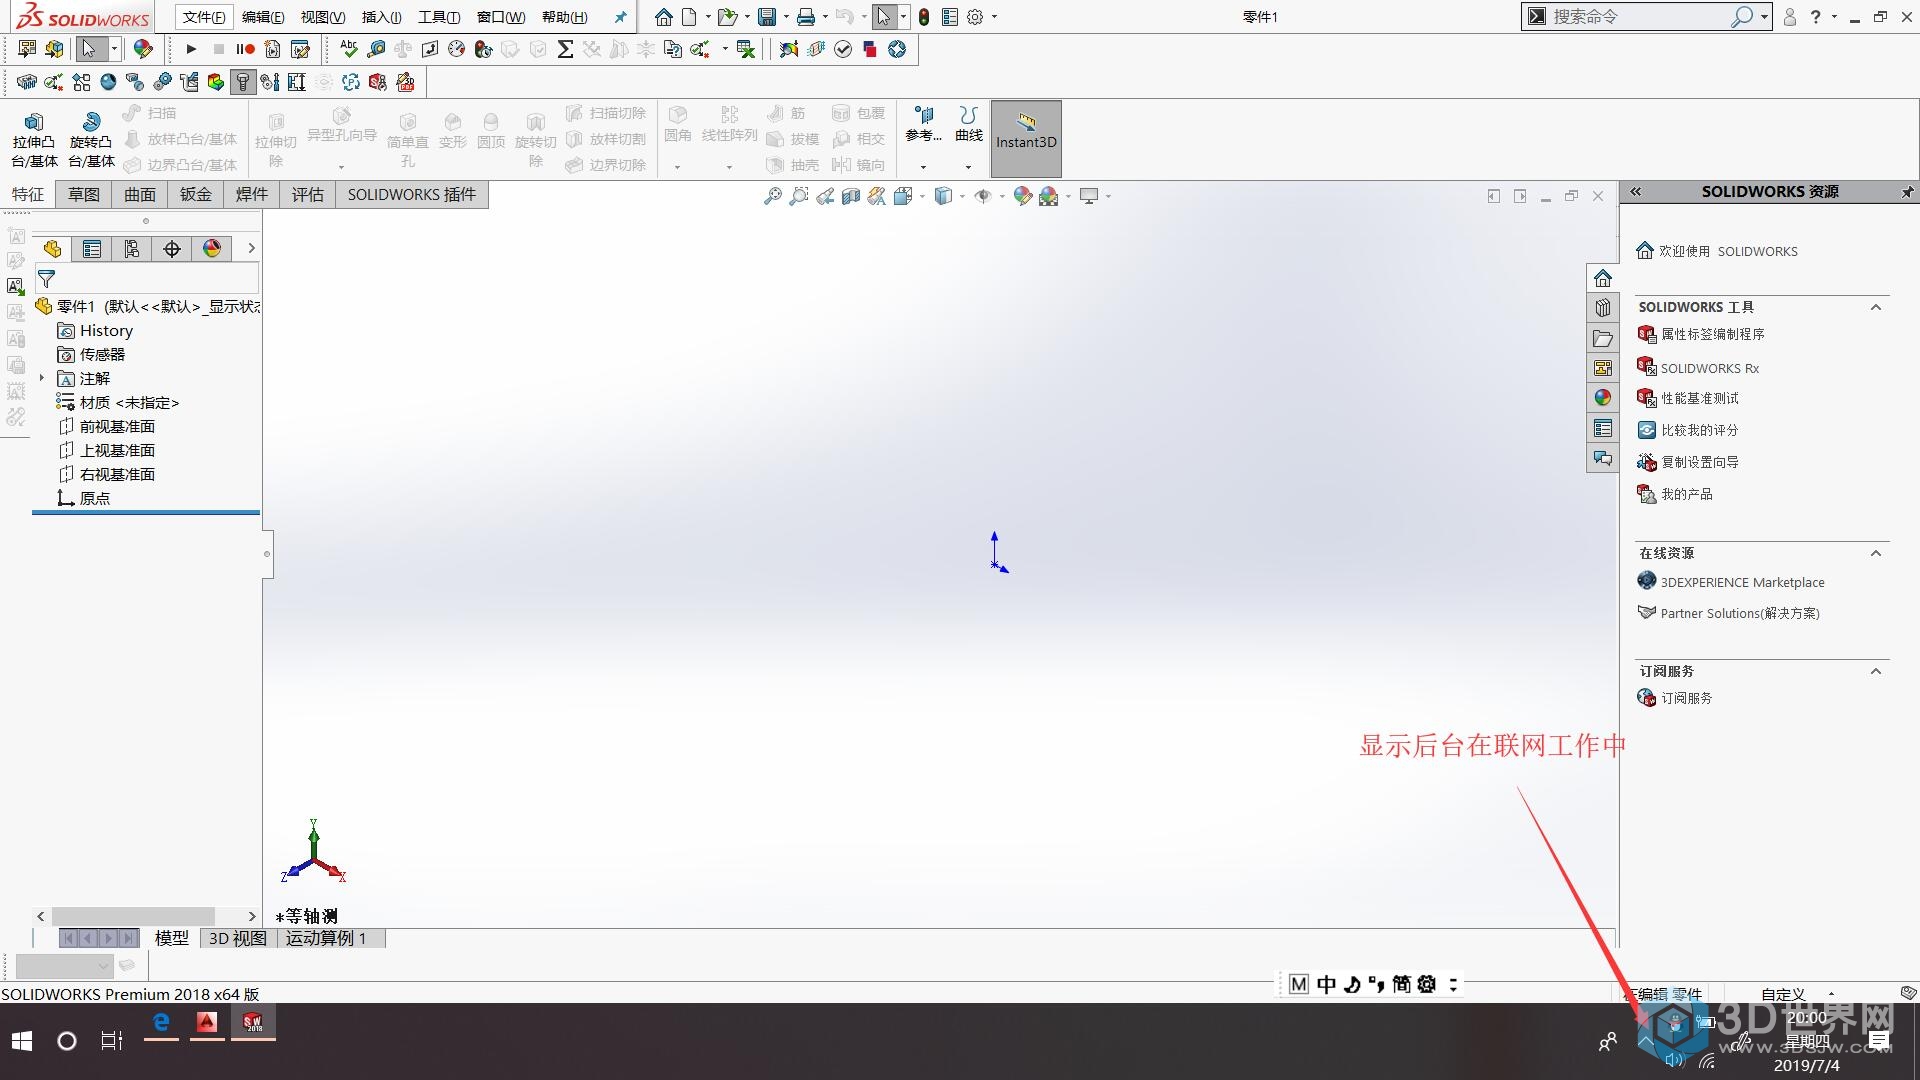Open Design Library tab in task pane
This screenshot has height=1080, width=1920.
click(1603, 308)
